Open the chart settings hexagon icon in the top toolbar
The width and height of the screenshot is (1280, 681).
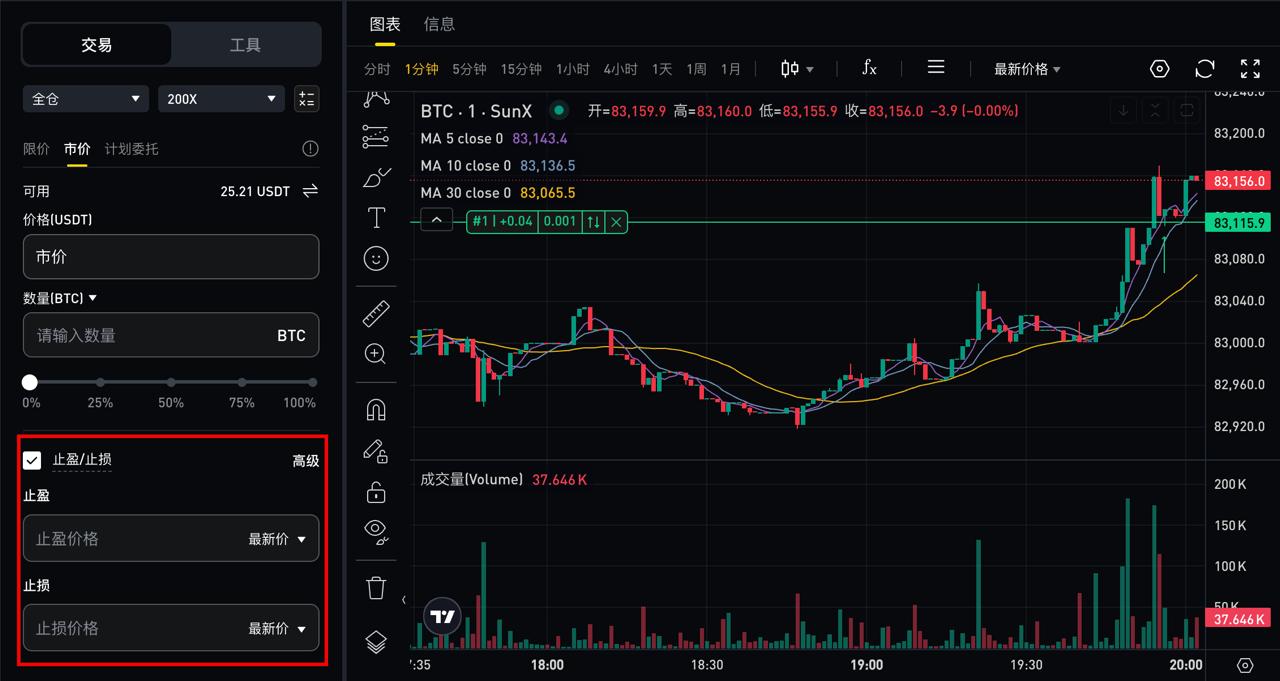[1160, 69]
